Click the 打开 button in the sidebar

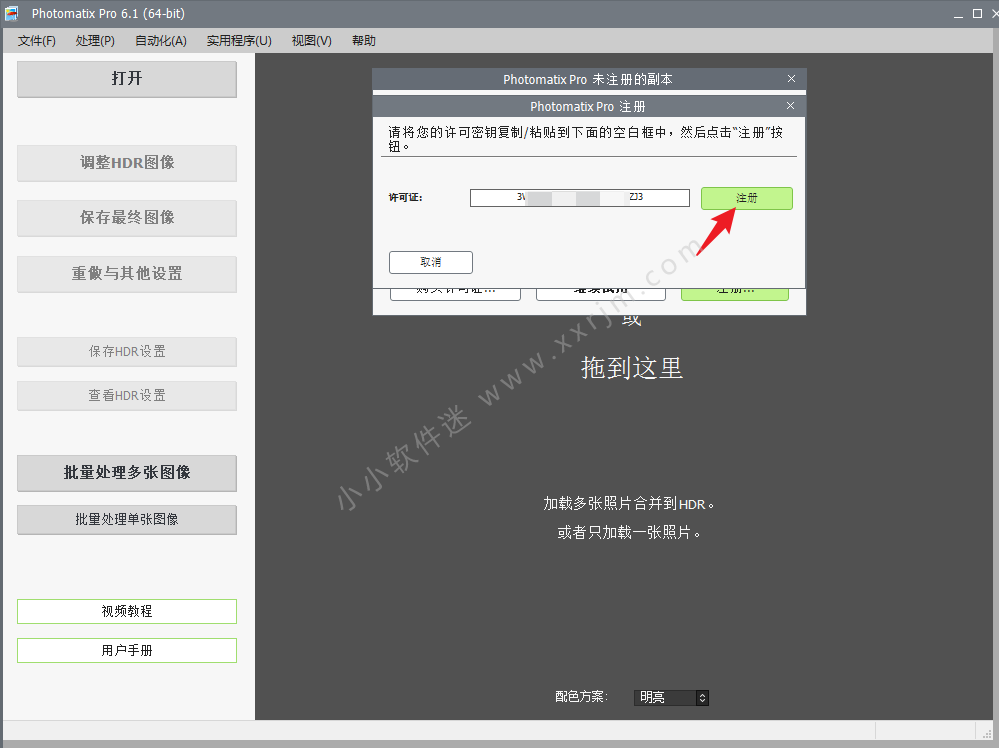point(127,79)
